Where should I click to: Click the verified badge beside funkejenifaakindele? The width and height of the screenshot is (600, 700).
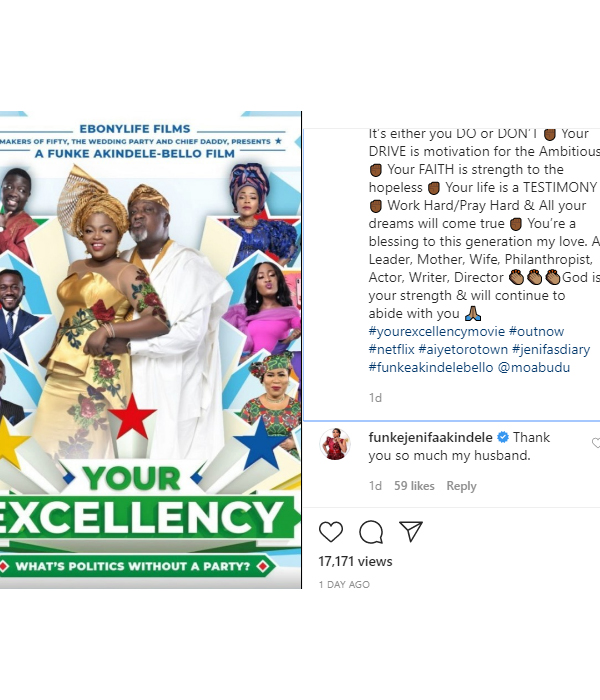click(503, 438)
